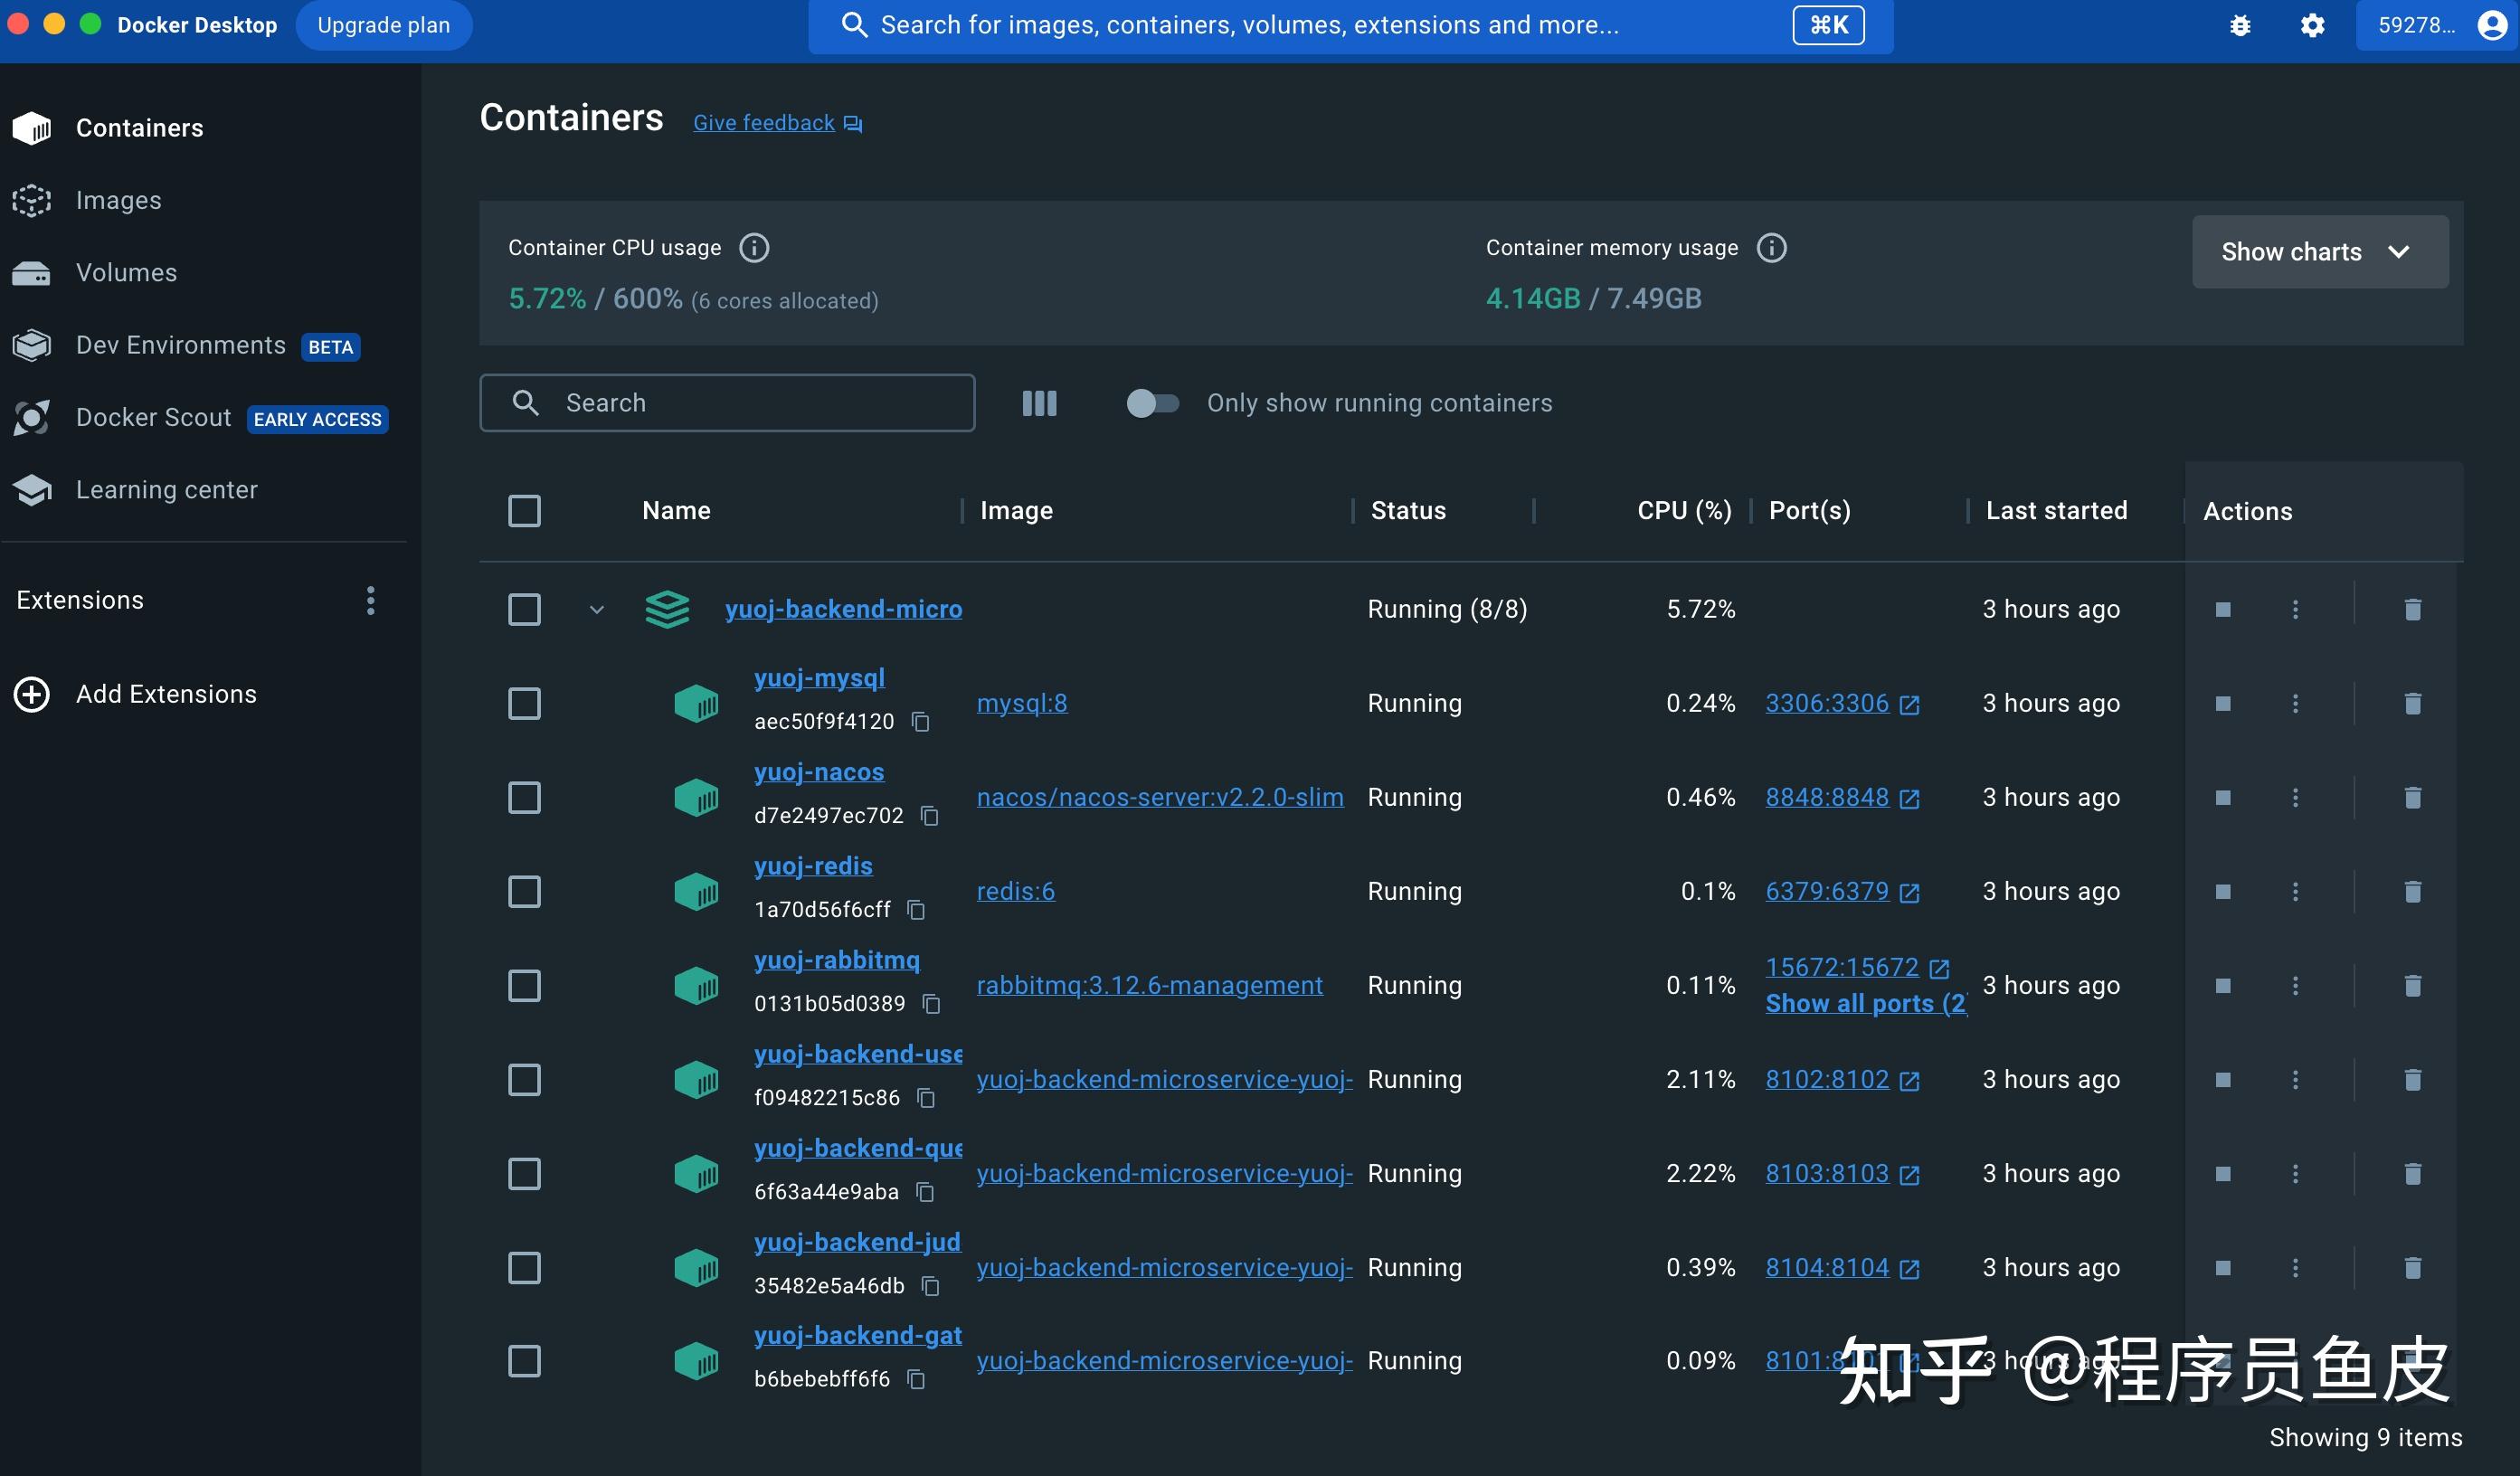Collapse the yuoj-backend-micro stack chevron
Viewport: 2520px width, 1476px height.
coord(597,610)
